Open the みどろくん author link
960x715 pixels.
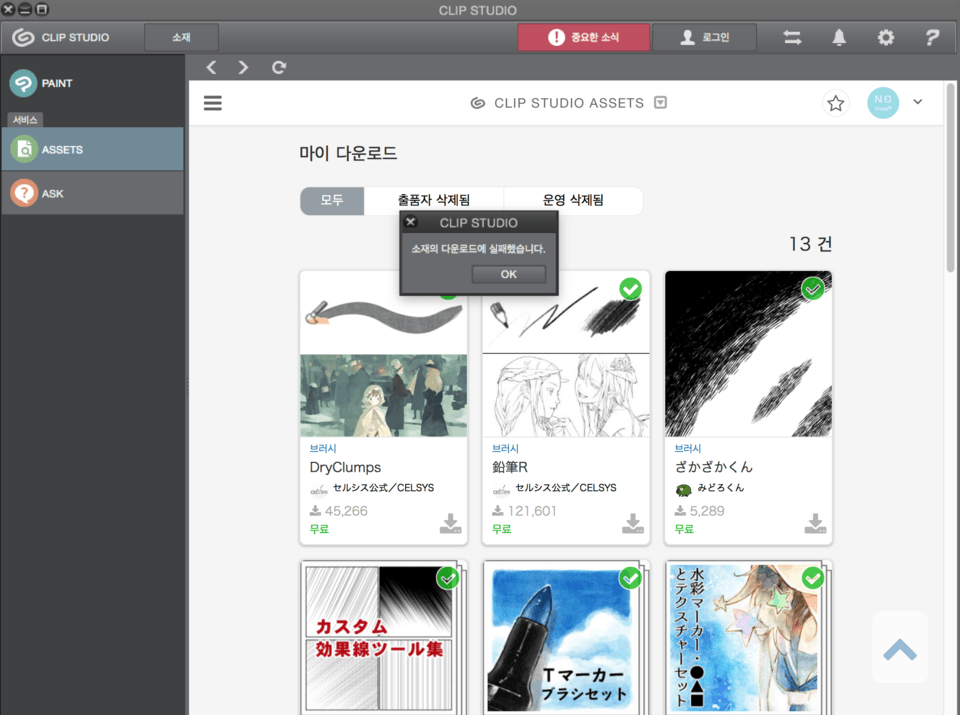[720, 488]
